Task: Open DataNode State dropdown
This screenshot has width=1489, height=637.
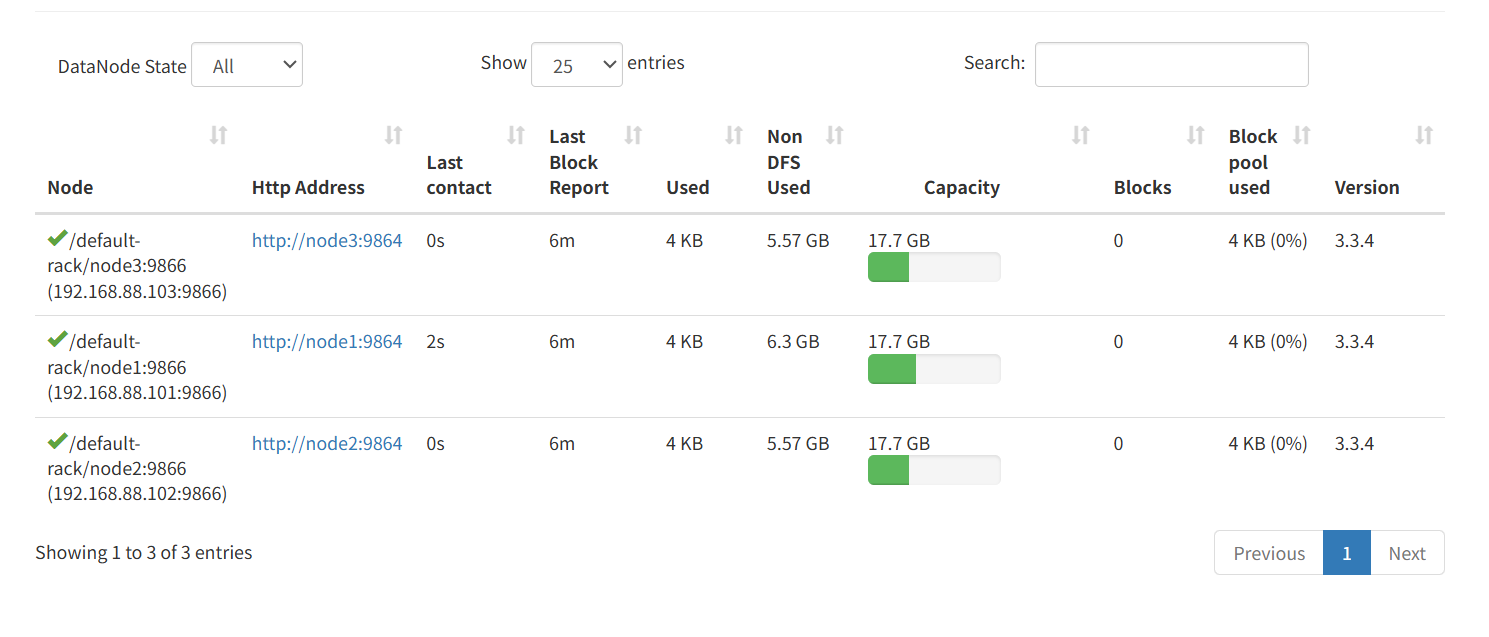Action: pyautogui.click(x=247, y=65)
